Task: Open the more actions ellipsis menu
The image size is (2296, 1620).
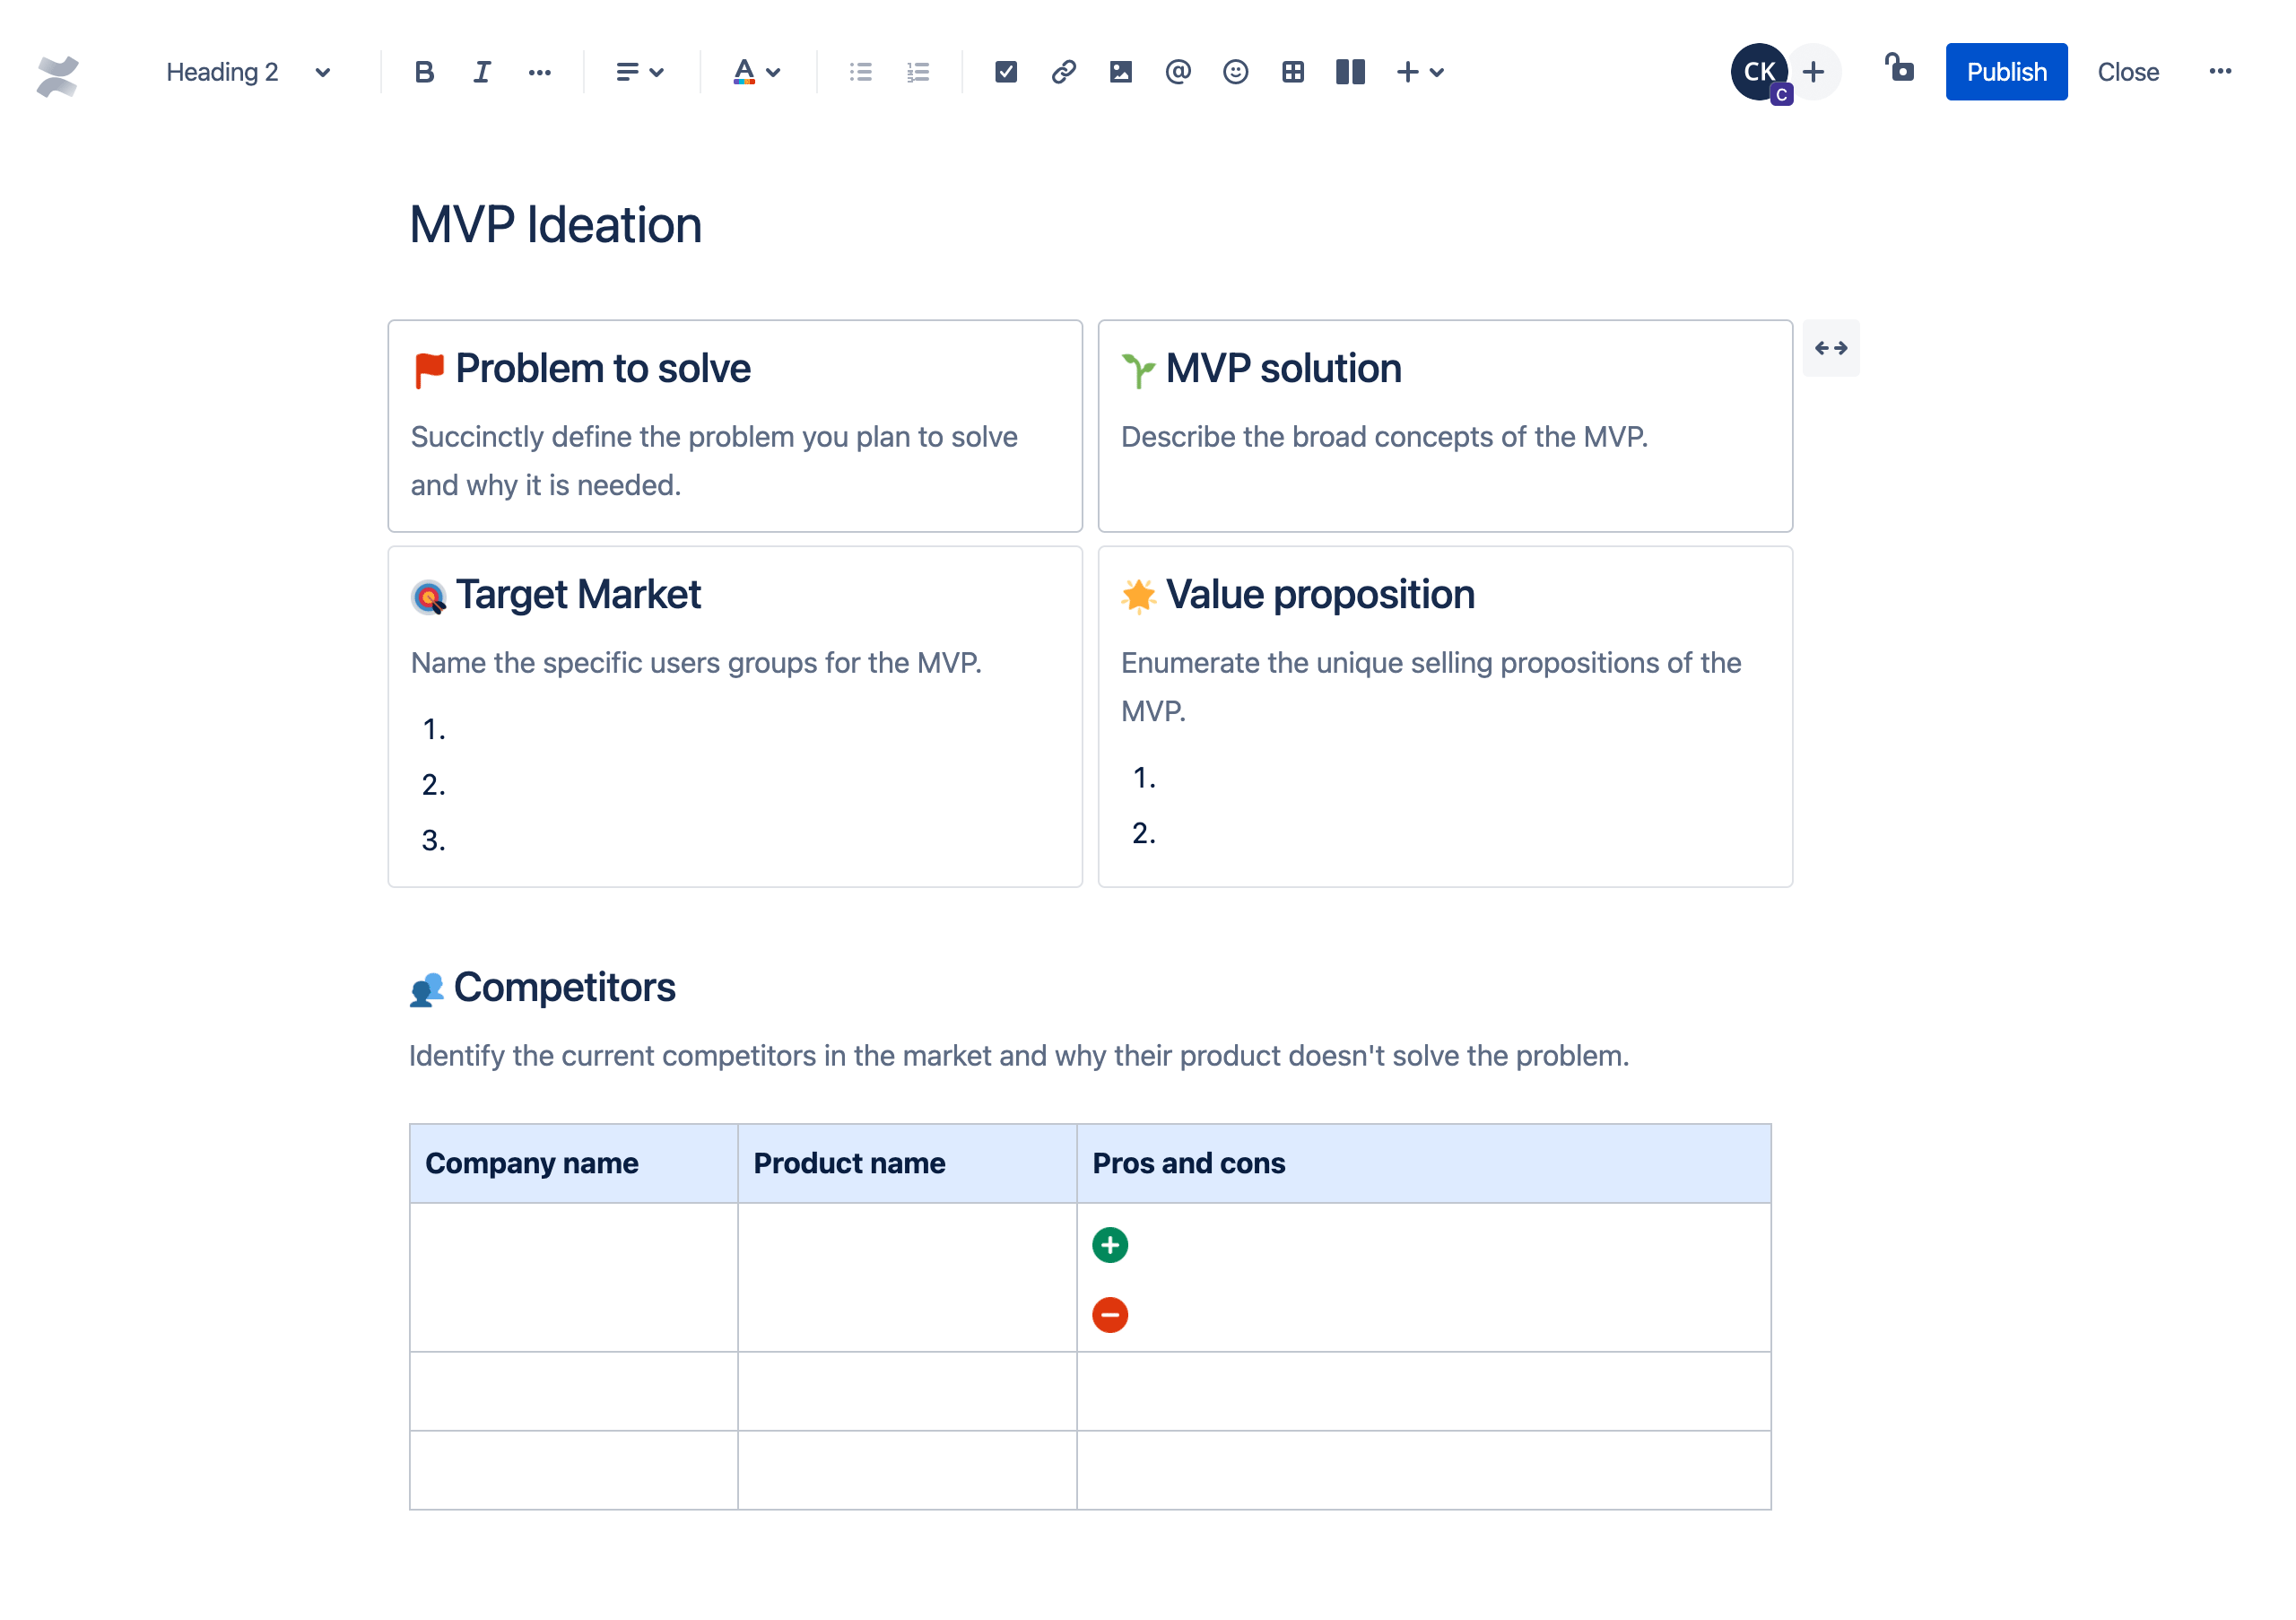Action: pos(2221,71)
